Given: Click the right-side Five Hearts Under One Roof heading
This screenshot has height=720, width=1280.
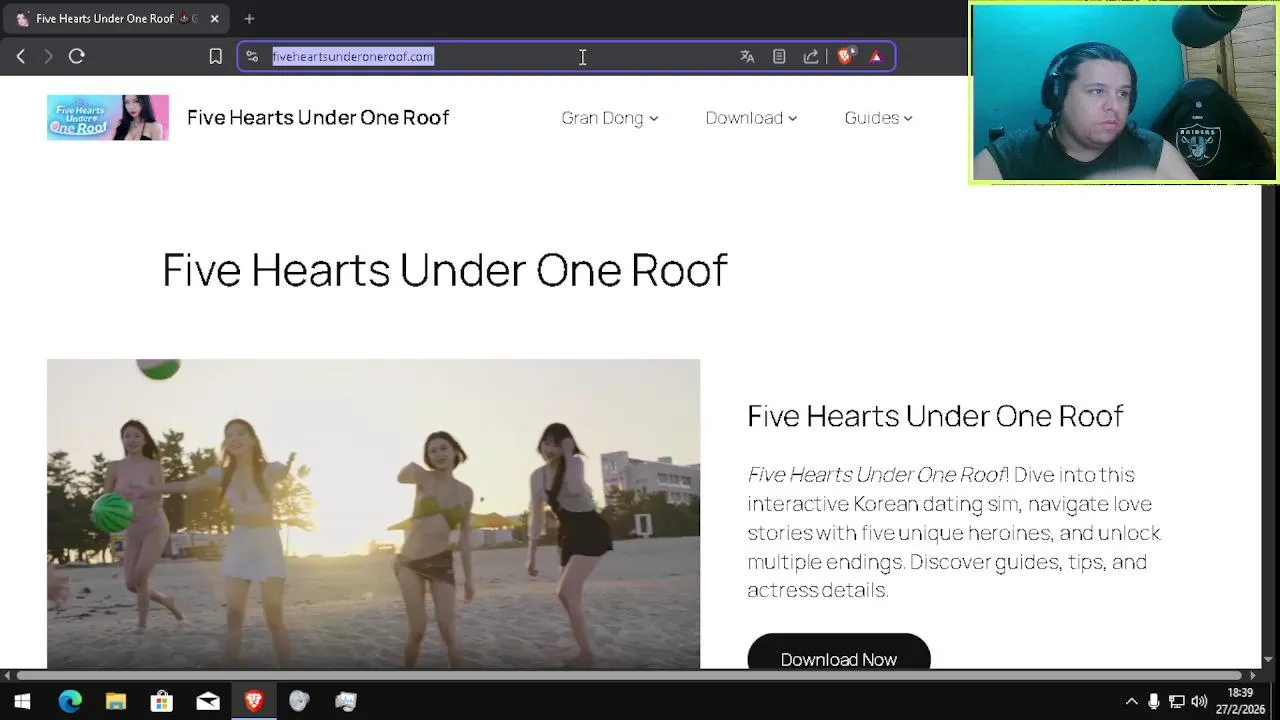Looking at the screenshot, I should pyautogui.click(x=935, y=416).
